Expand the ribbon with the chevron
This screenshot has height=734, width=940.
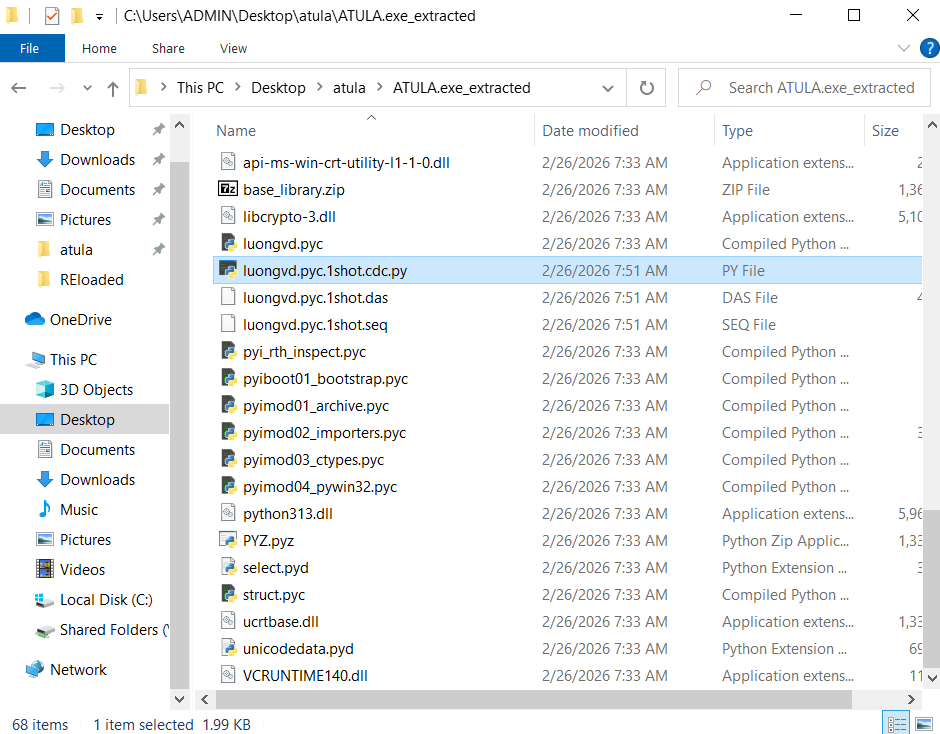click(903, 48)
